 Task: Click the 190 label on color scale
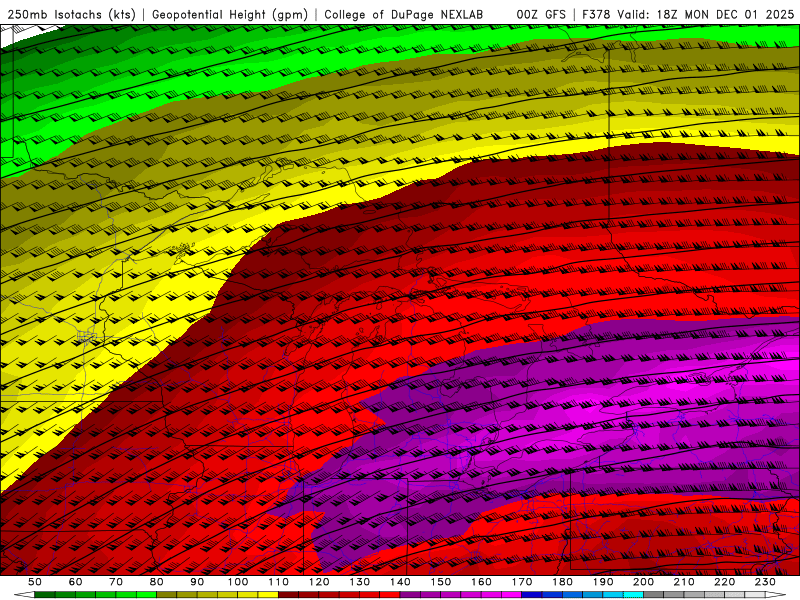pyautogui.click(x=603, y=582)
